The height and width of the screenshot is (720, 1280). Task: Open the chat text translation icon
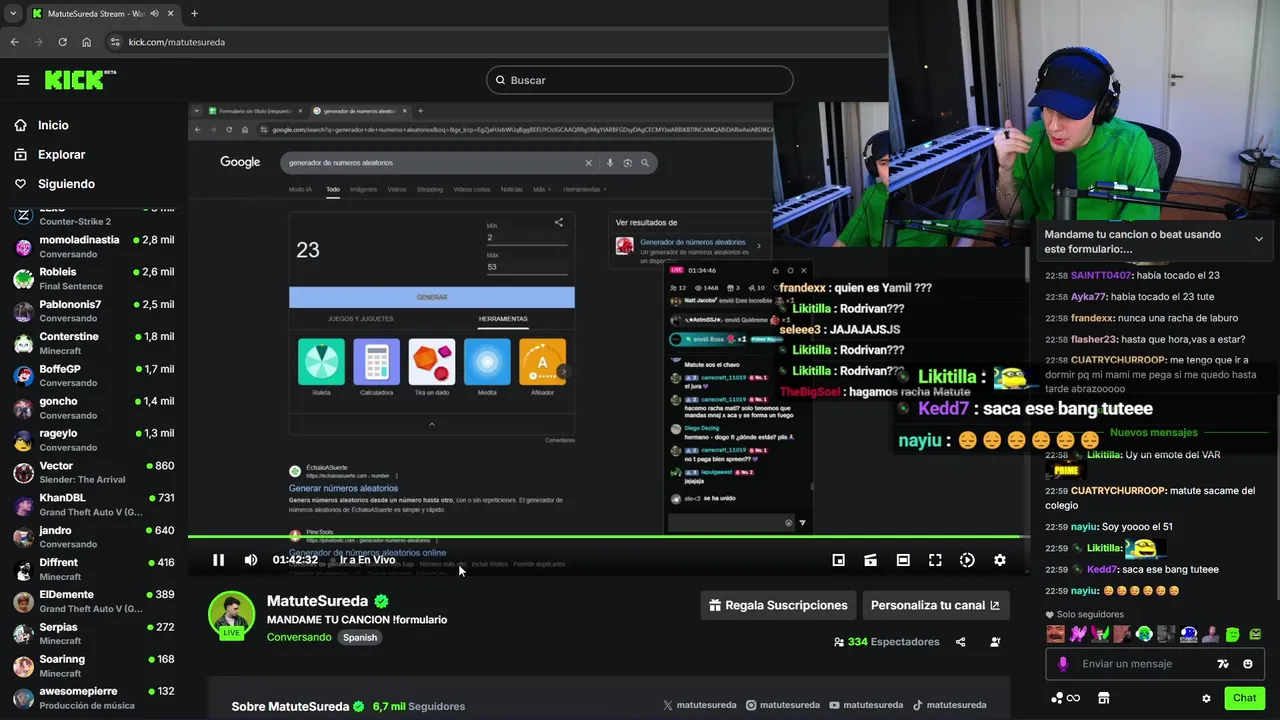[1223, 664]
